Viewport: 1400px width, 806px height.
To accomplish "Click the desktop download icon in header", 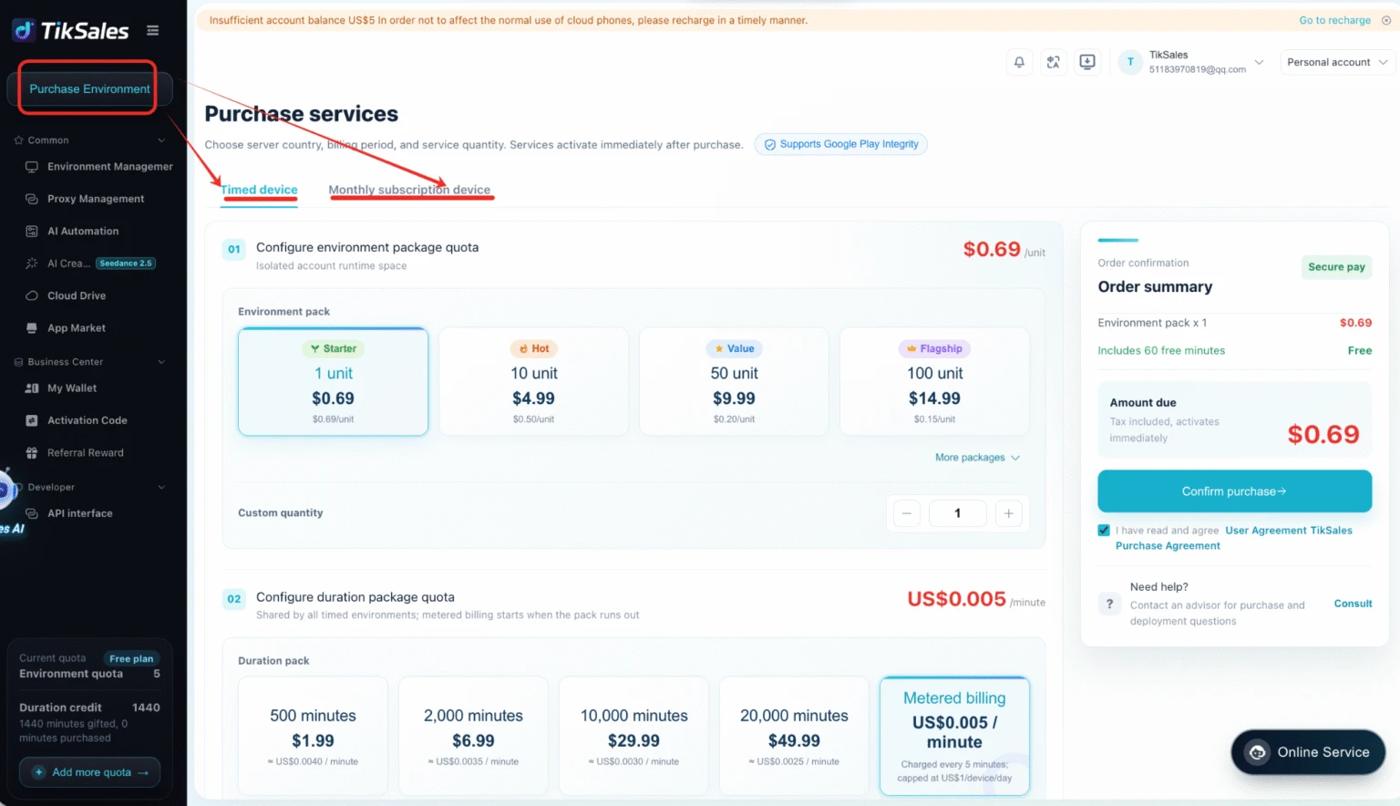I will [1087, 62].
